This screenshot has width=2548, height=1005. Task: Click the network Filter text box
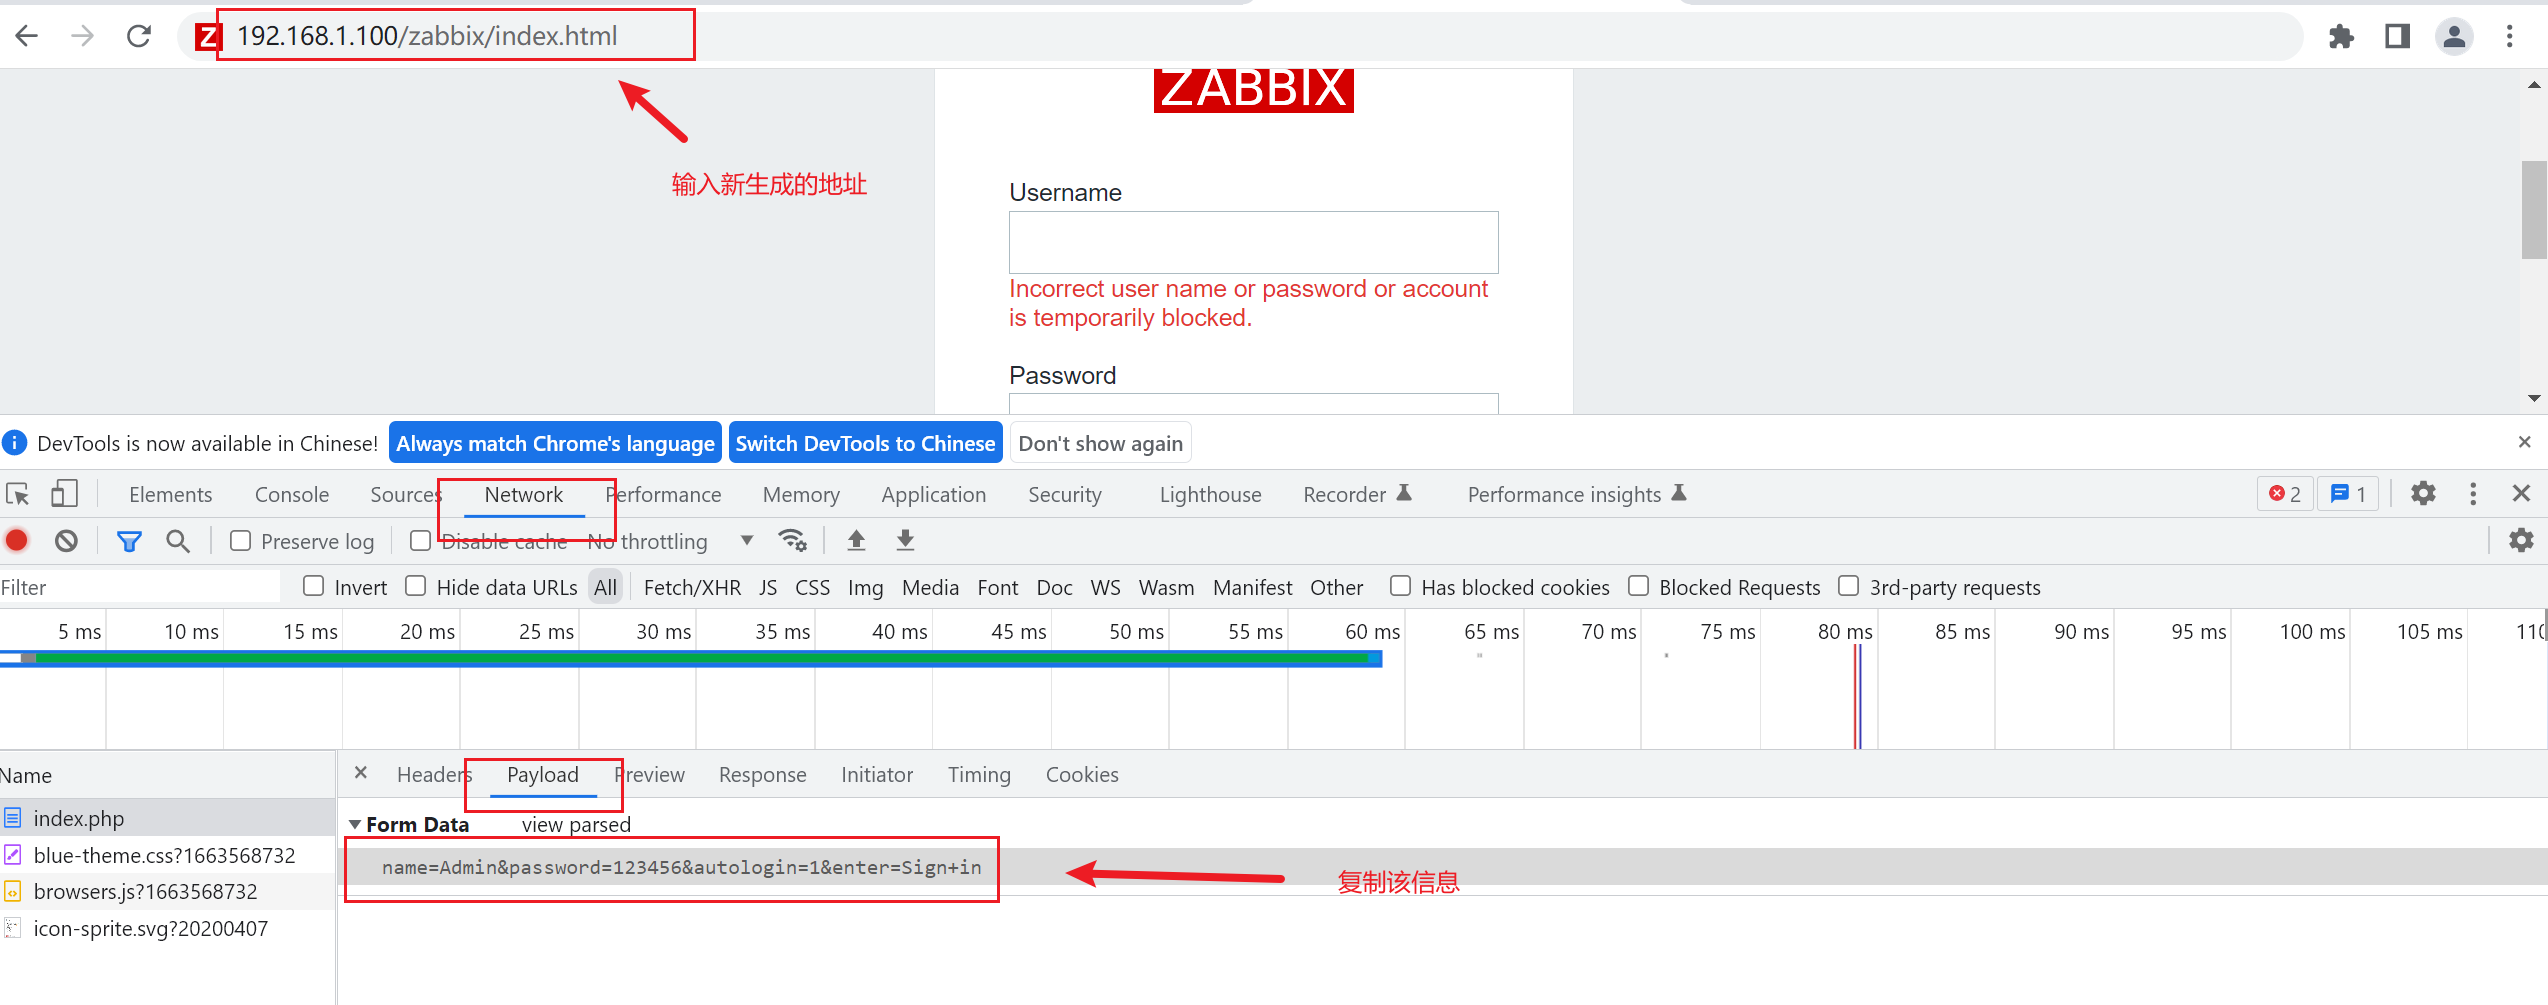[x=140, y=587]
